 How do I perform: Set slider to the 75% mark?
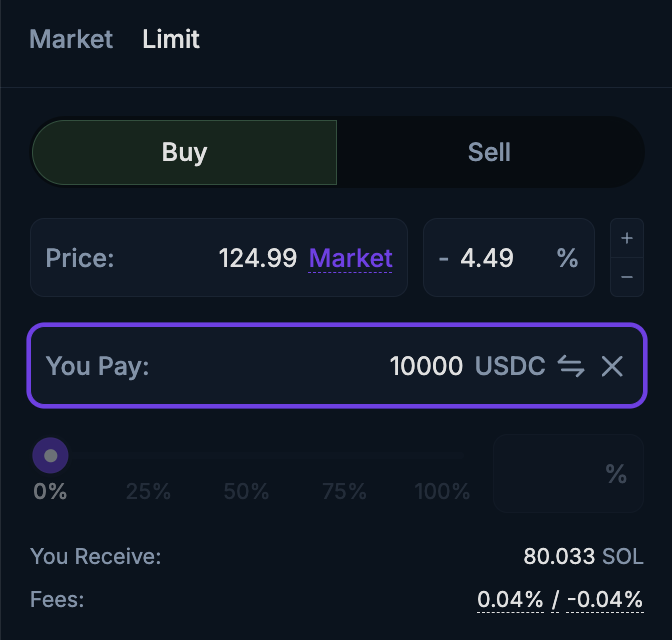click(x=344, y=458)
